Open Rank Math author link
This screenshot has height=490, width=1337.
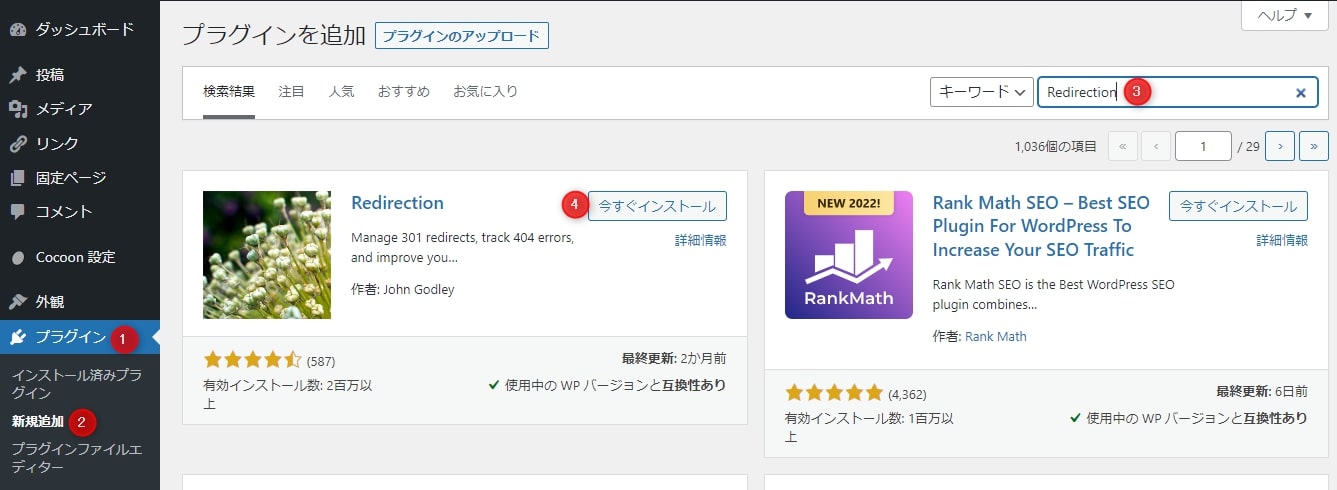click(x=996, y=336)
